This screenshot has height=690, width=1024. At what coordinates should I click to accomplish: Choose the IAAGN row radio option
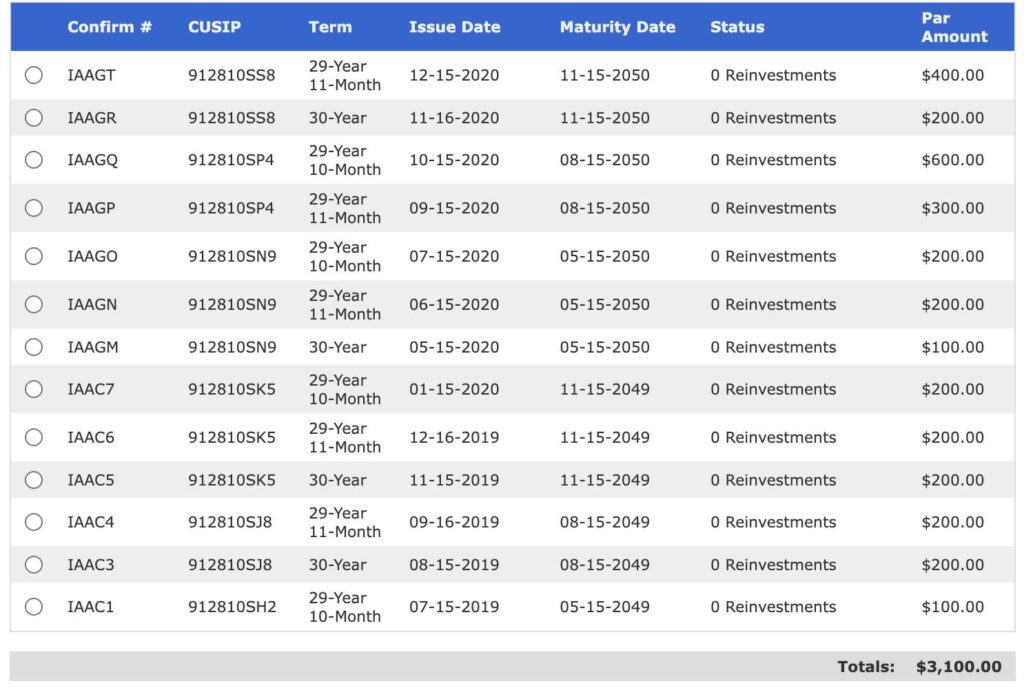pyautogui.click(x=34, y=304)
